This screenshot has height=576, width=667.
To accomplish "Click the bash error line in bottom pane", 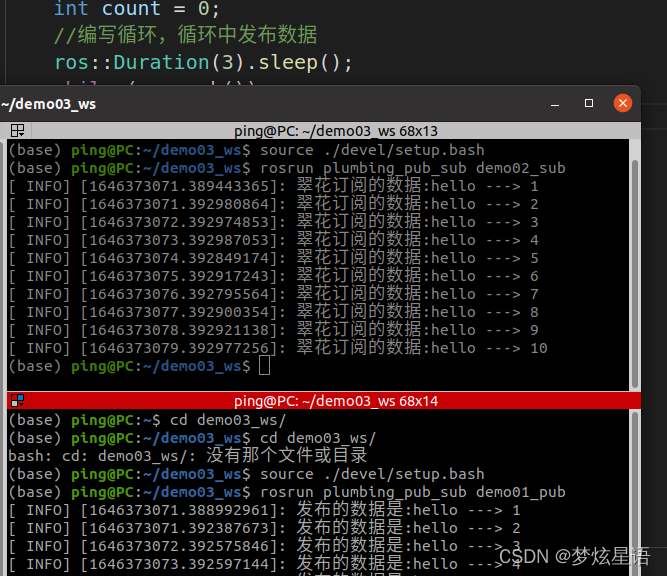I will coord(188,456).
